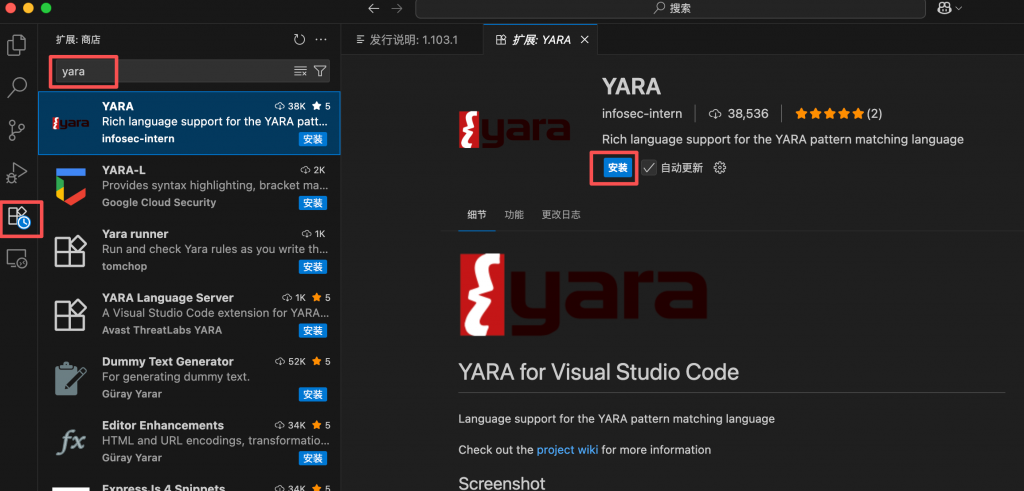Select YARA Language Server in the list
Viewport: 1024px width, 491px height.
[x=188, y=314]
